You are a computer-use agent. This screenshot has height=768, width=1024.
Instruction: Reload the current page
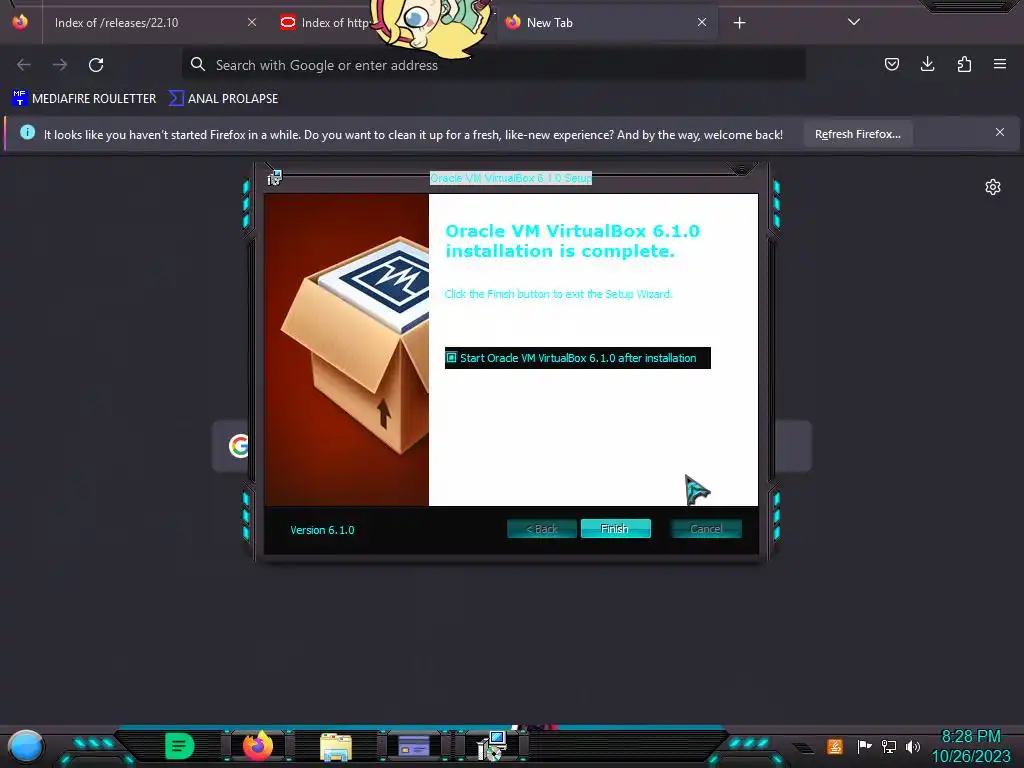click(x=96, y=65)
